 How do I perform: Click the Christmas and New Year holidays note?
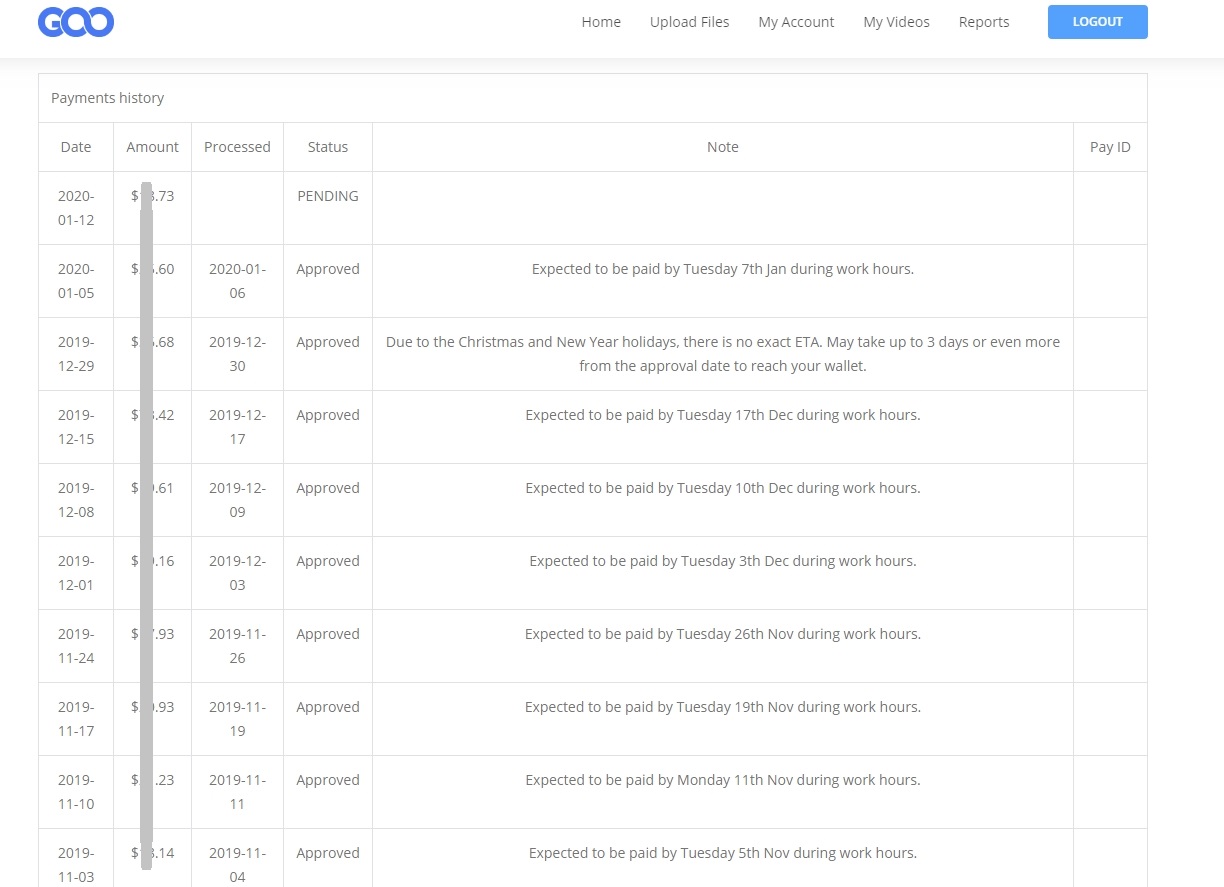(723, 354)
